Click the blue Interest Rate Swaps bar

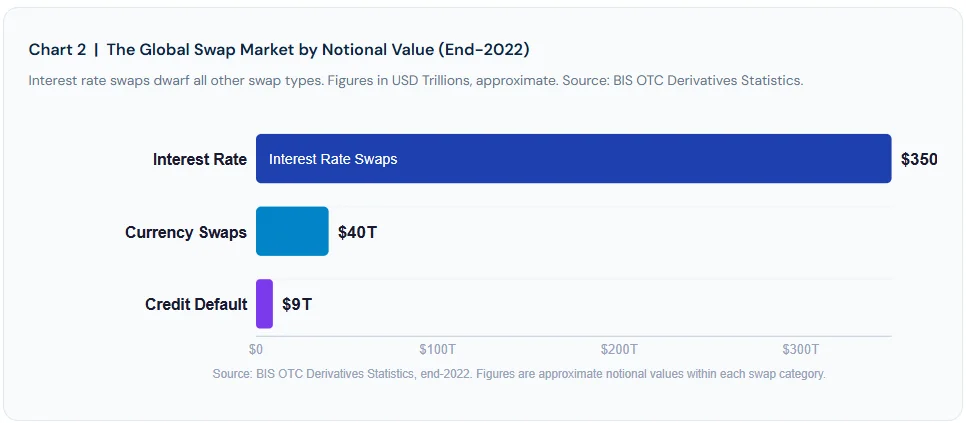pos(574,159)
